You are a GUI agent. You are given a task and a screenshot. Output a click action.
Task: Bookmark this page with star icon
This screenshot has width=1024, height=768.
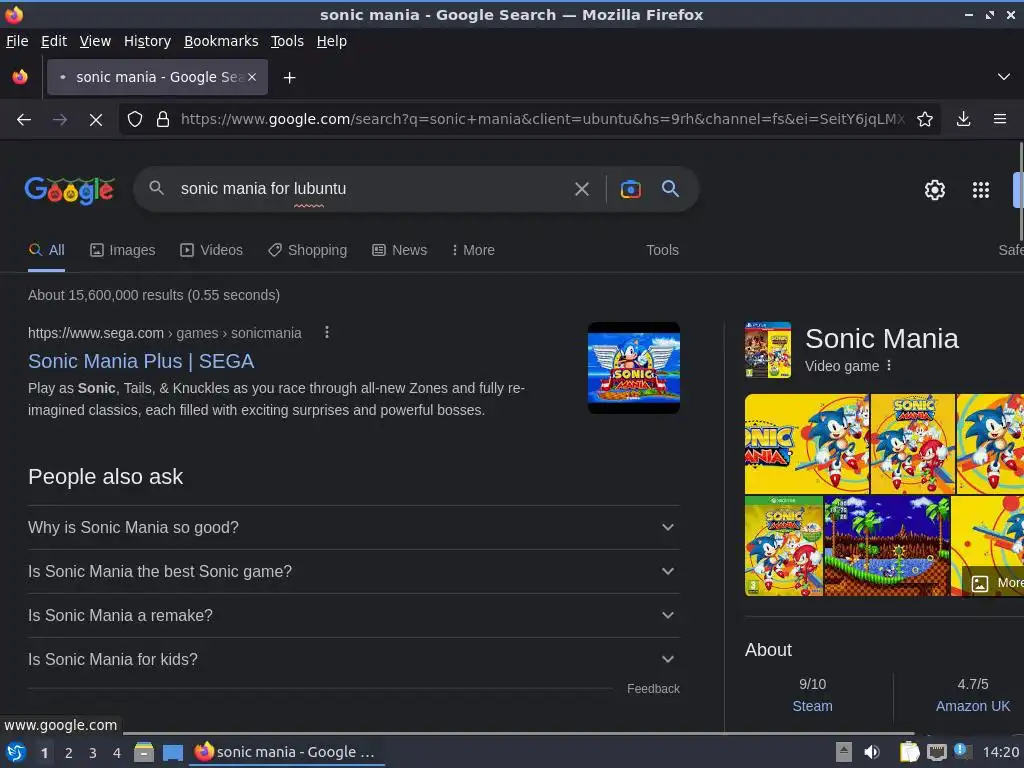pos(925,119)
